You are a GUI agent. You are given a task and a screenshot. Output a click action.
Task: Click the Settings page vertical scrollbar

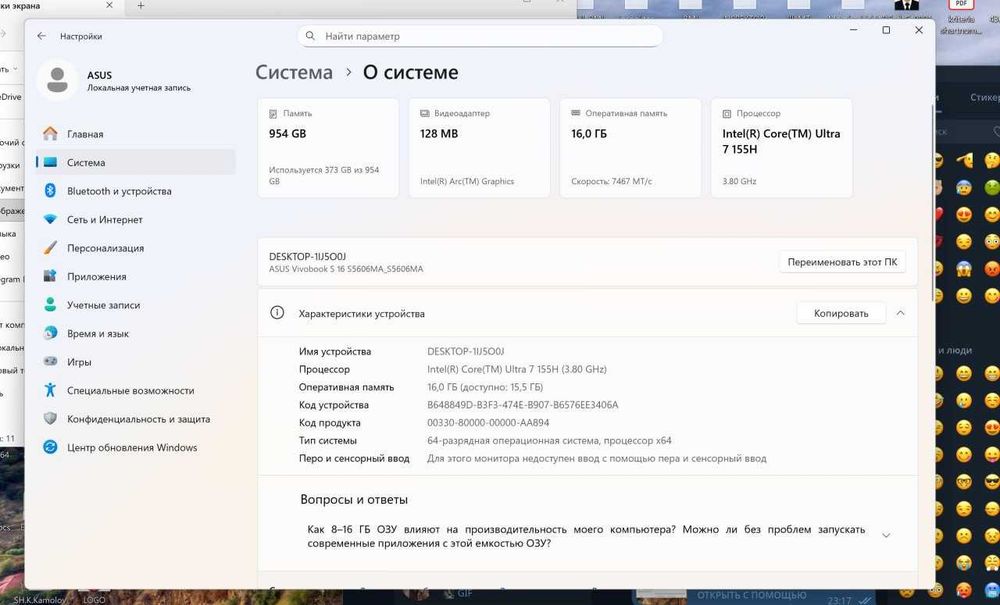tap(932, 203)
